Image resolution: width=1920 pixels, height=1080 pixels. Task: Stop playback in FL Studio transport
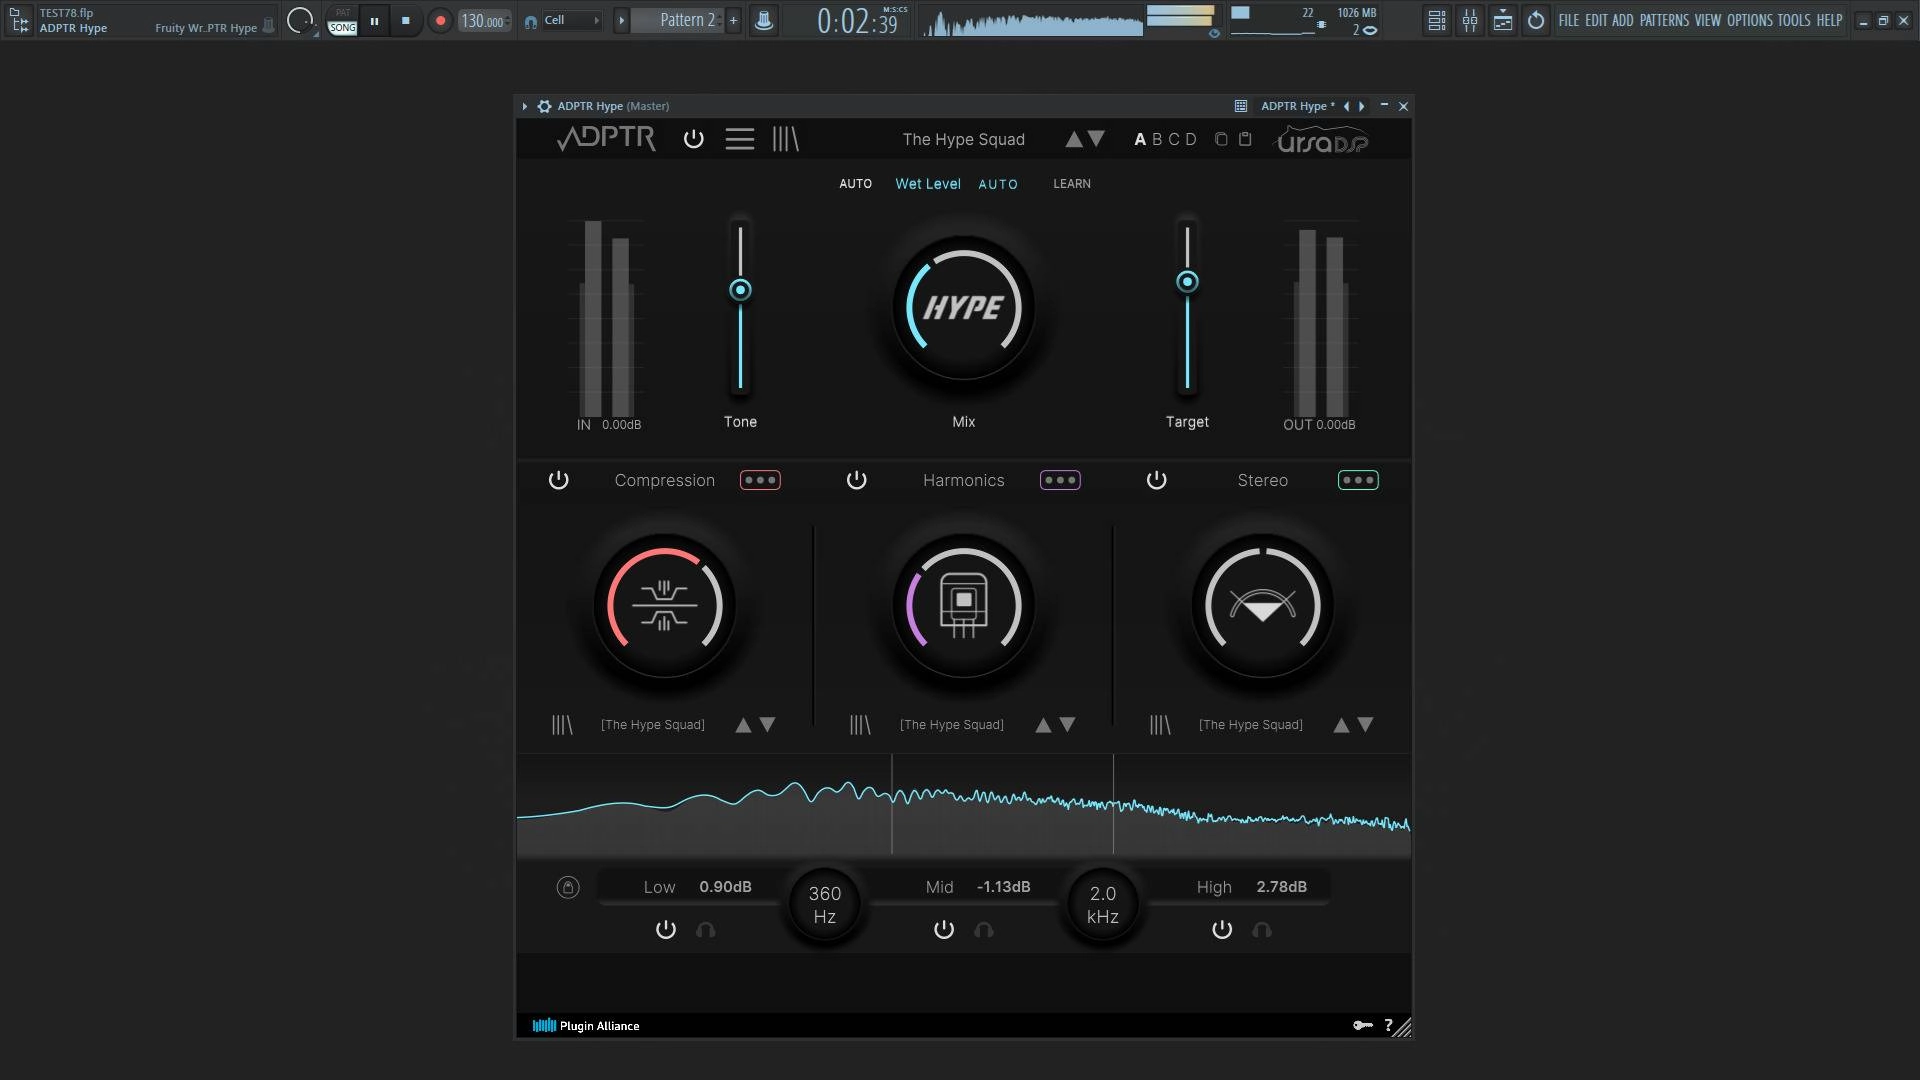tap(405, 20)
